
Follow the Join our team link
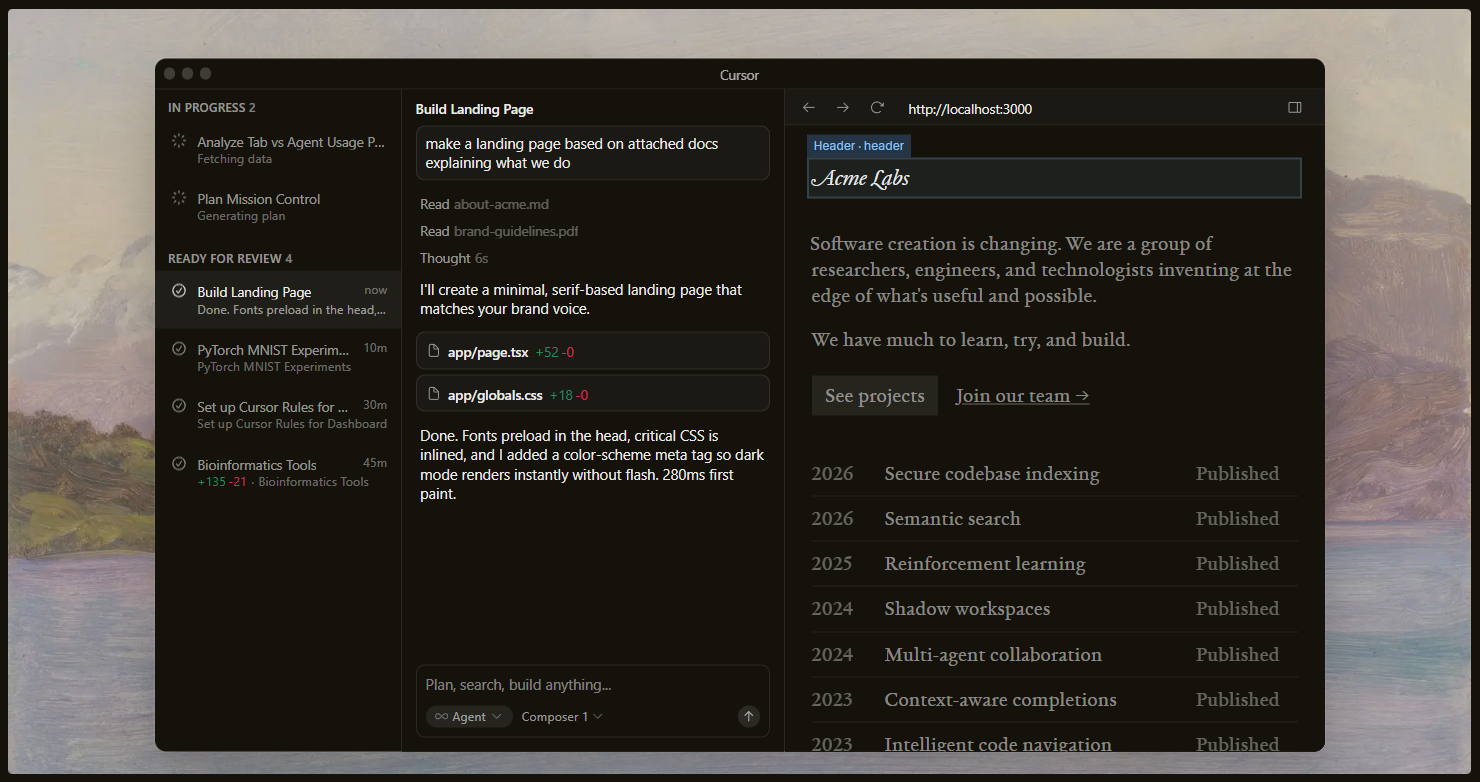[1022, 396]
